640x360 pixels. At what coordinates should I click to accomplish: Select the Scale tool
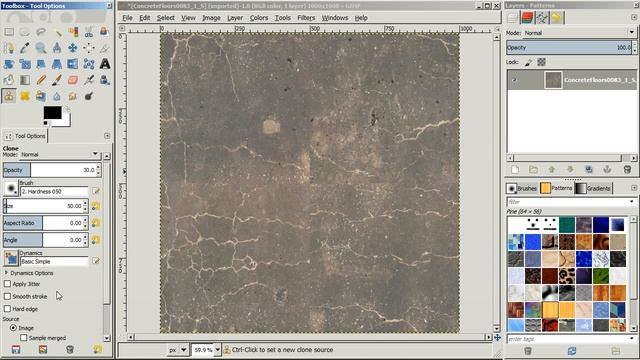[x=25, y=64]
